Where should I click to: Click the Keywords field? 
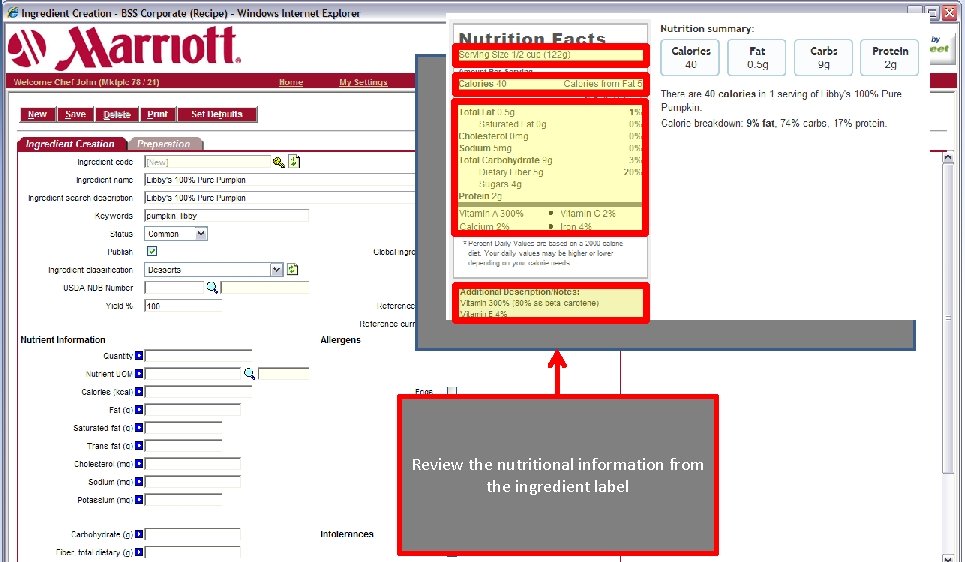click(226, 215)
